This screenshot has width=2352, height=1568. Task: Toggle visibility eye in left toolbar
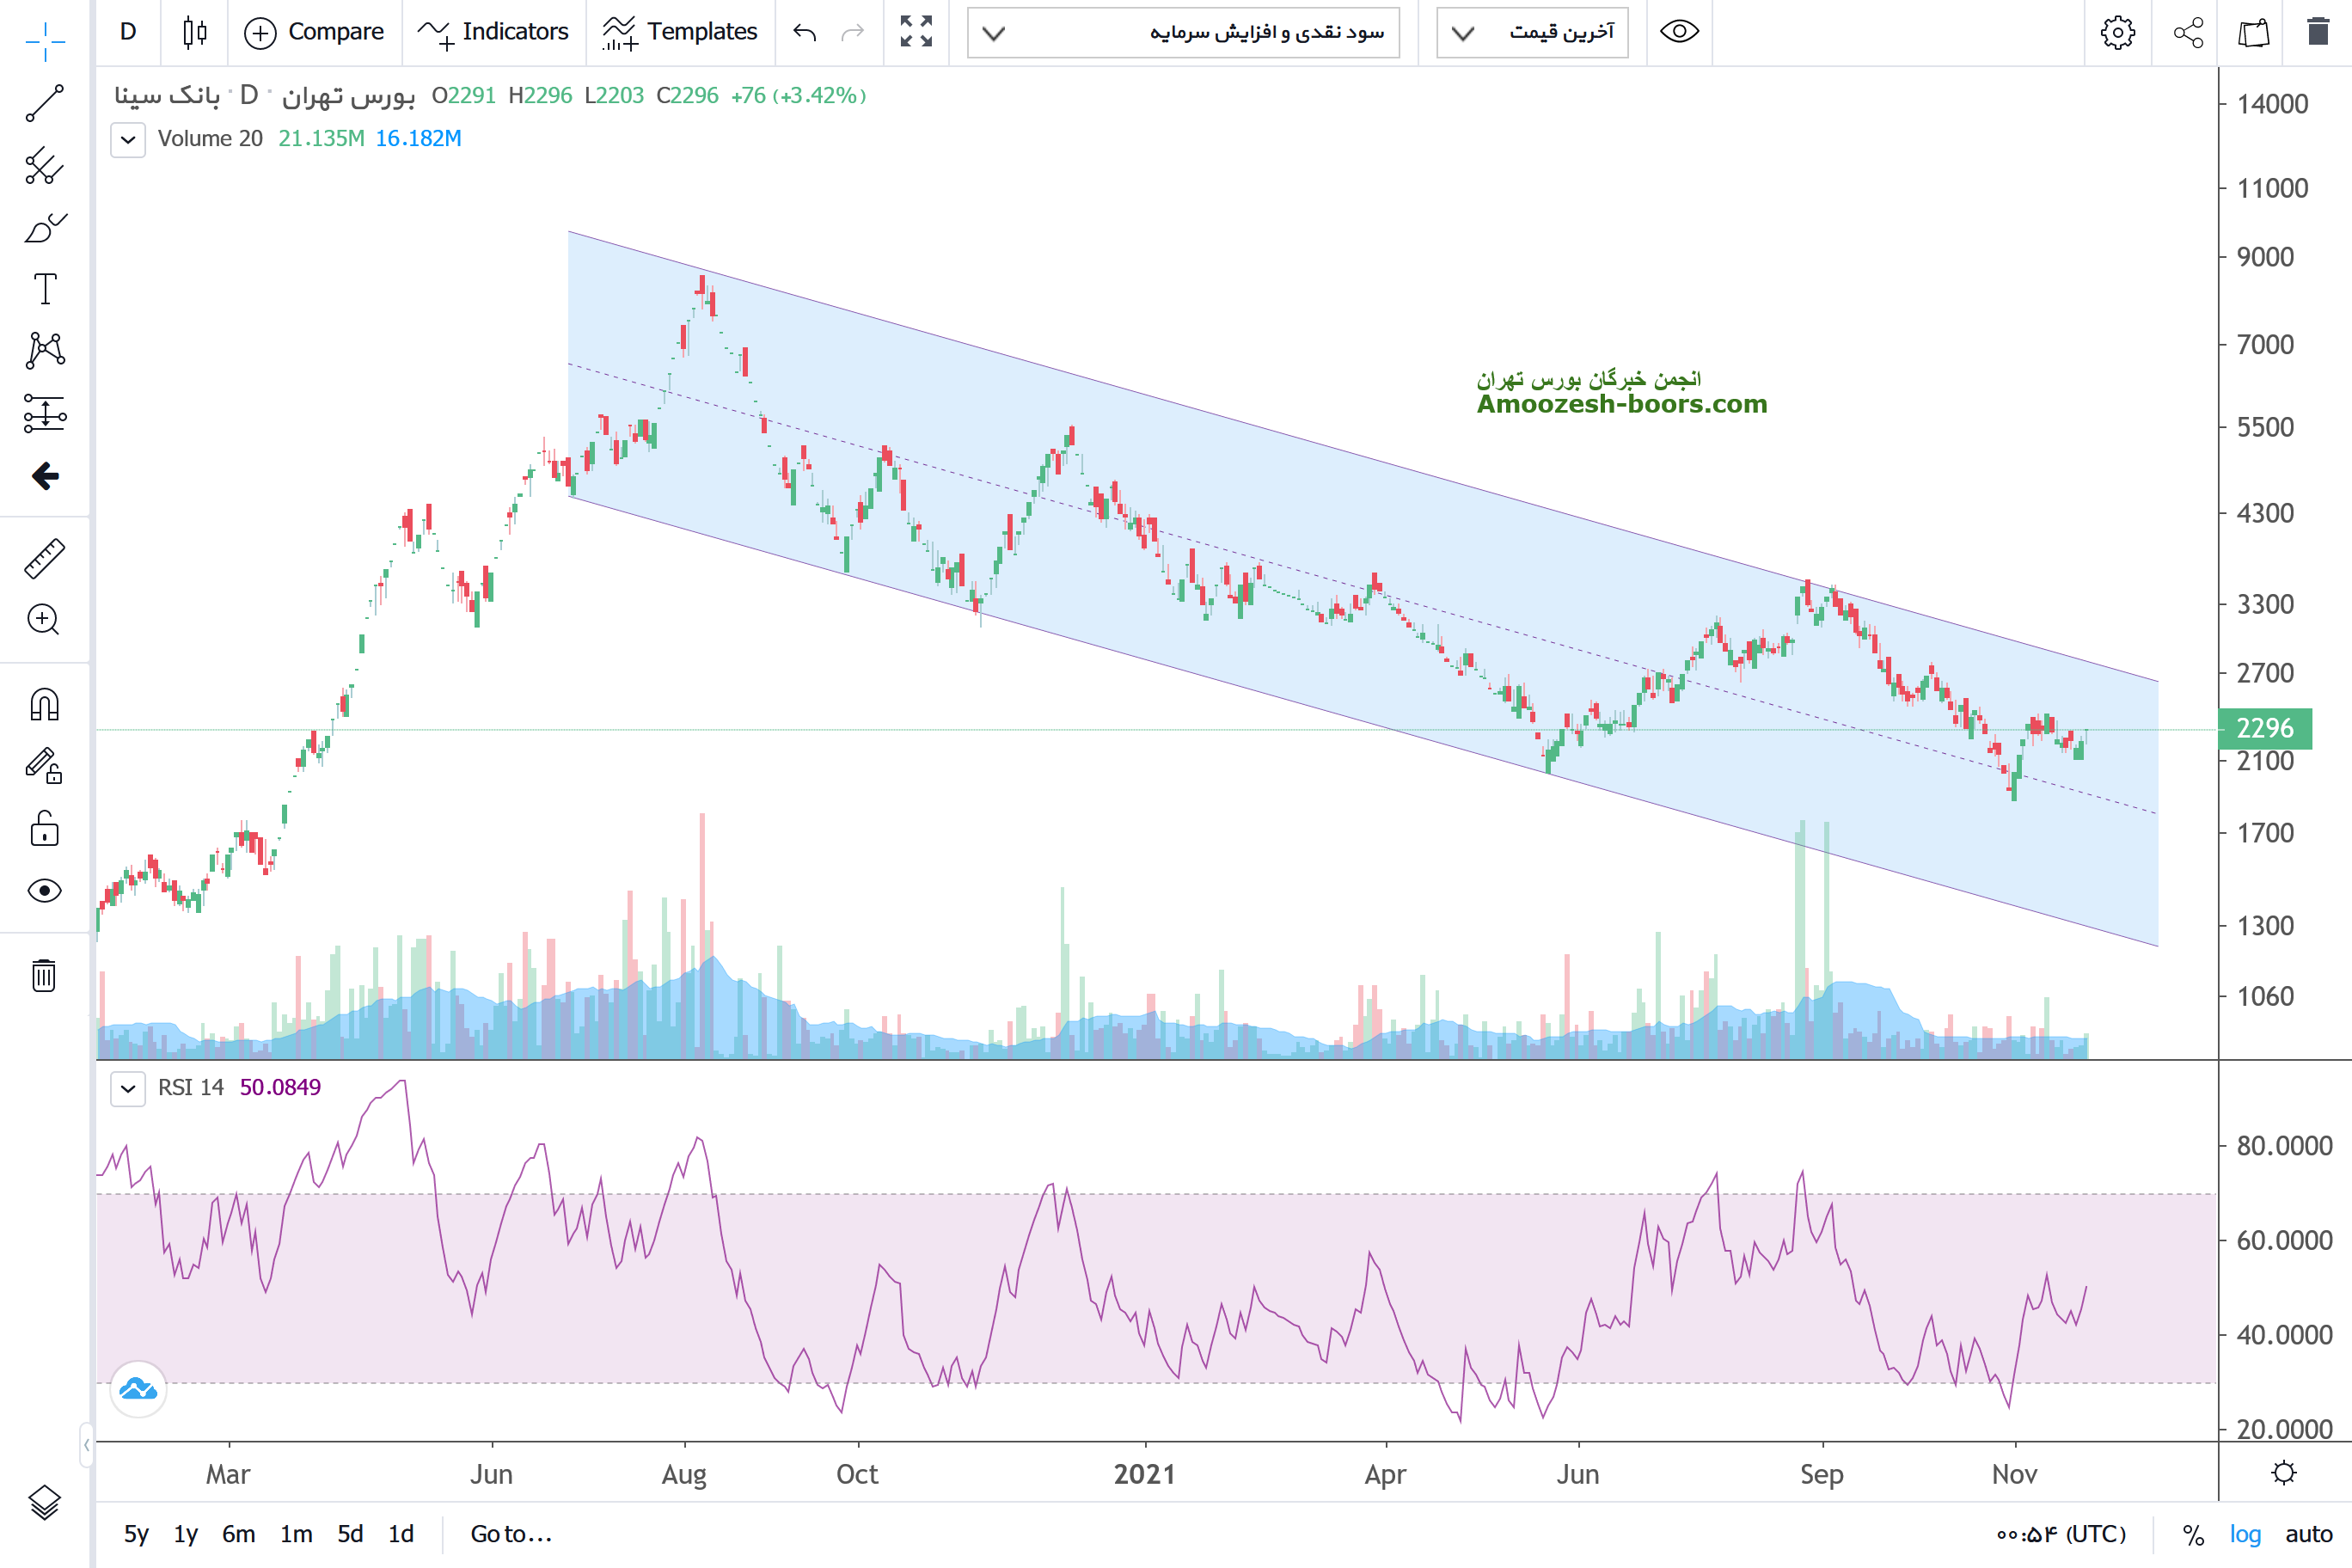point(44,890)
